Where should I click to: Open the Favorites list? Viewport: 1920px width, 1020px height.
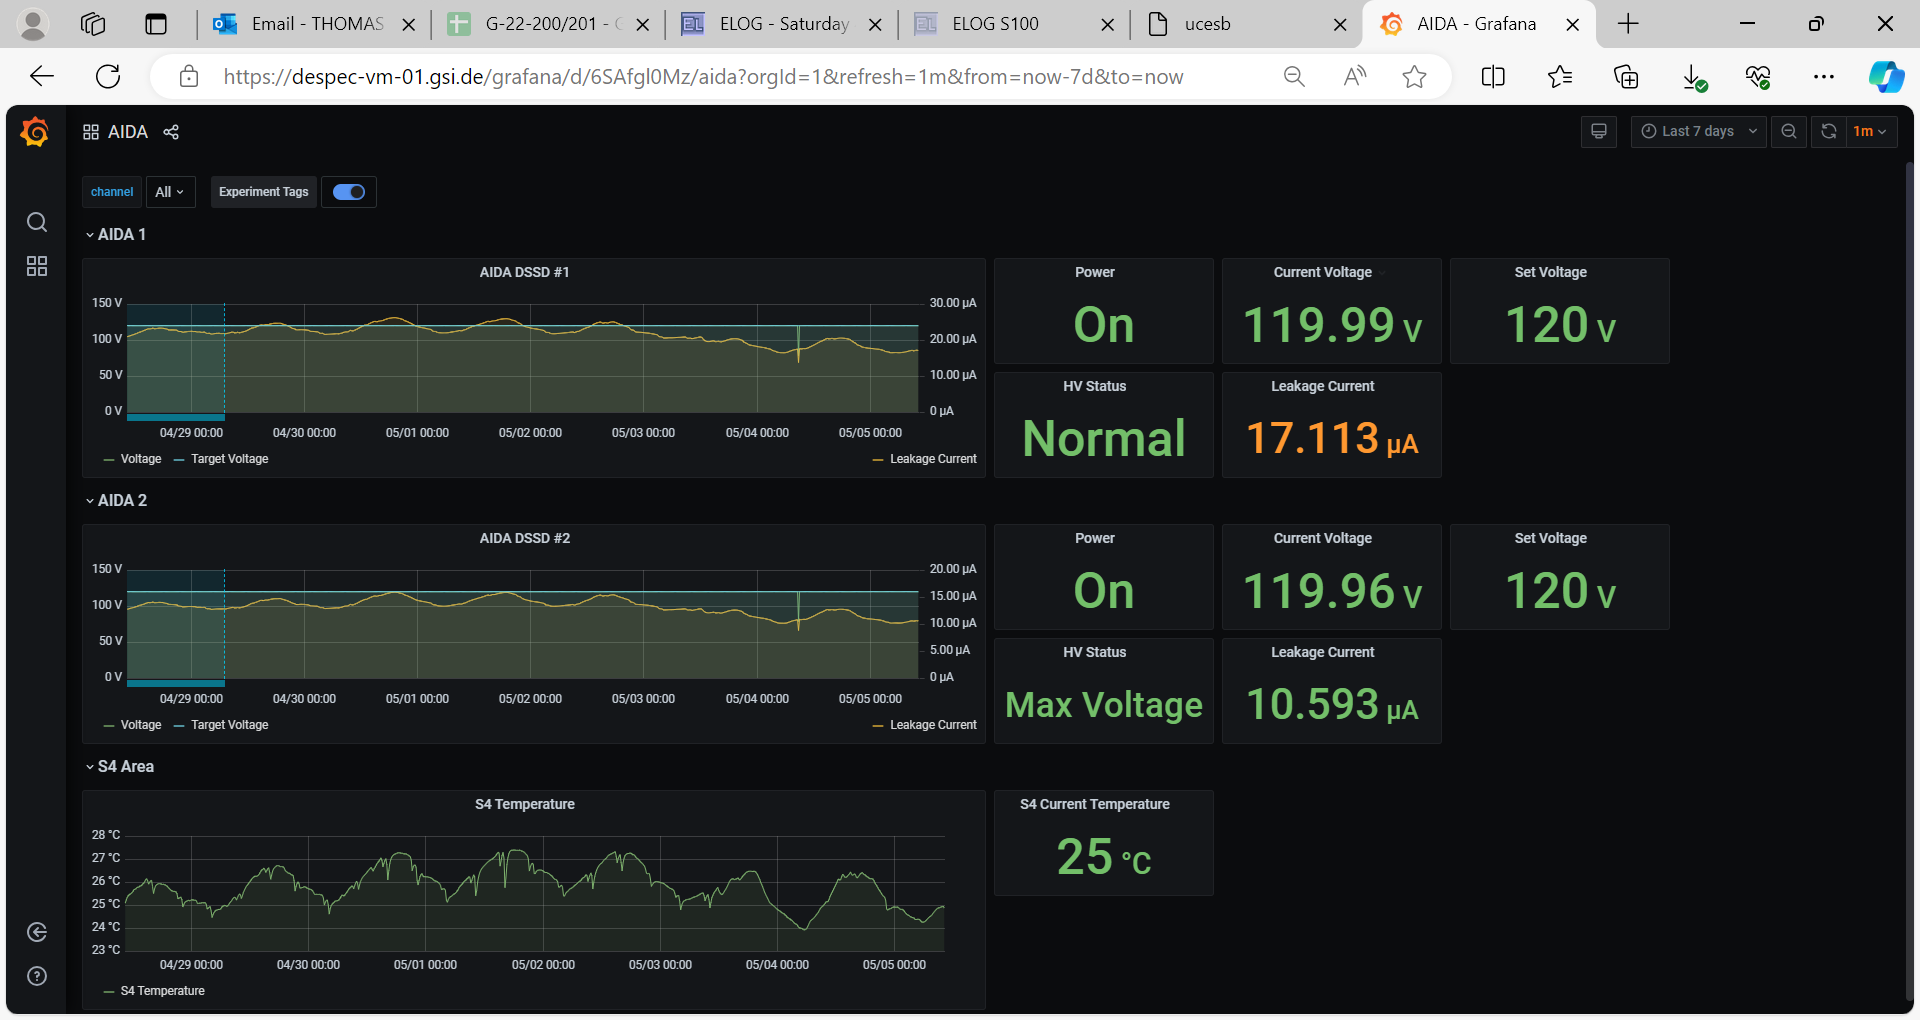(1559, 77)
